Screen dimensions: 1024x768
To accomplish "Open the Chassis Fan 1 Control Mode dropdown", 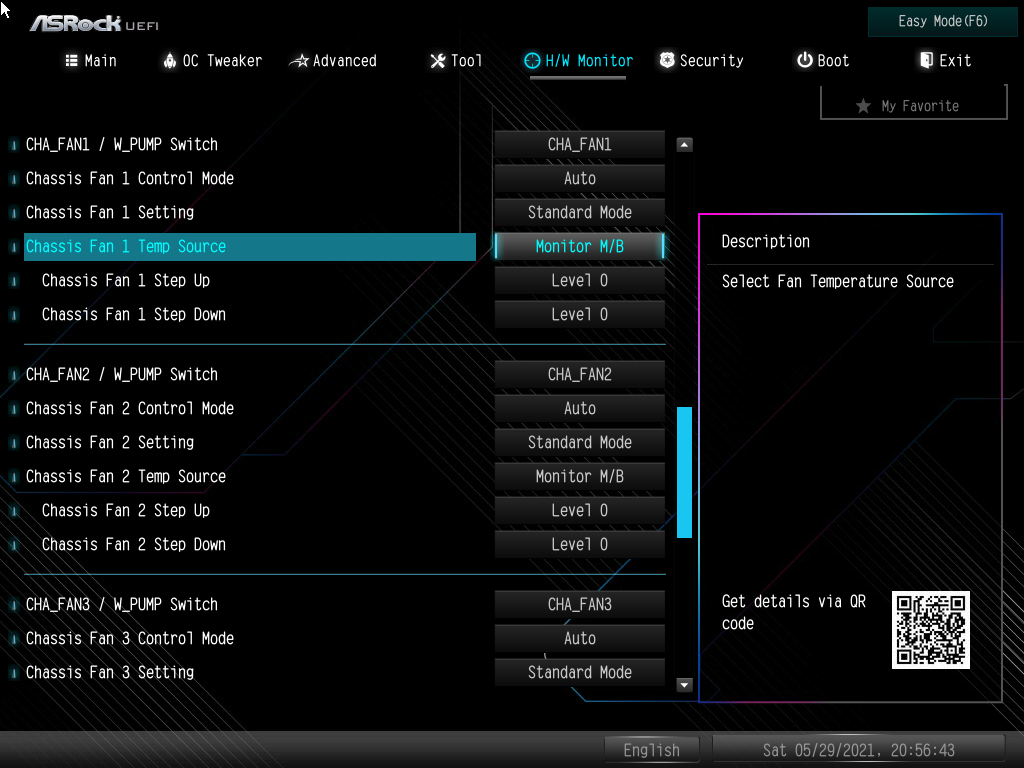I will (x=579, y=178).
